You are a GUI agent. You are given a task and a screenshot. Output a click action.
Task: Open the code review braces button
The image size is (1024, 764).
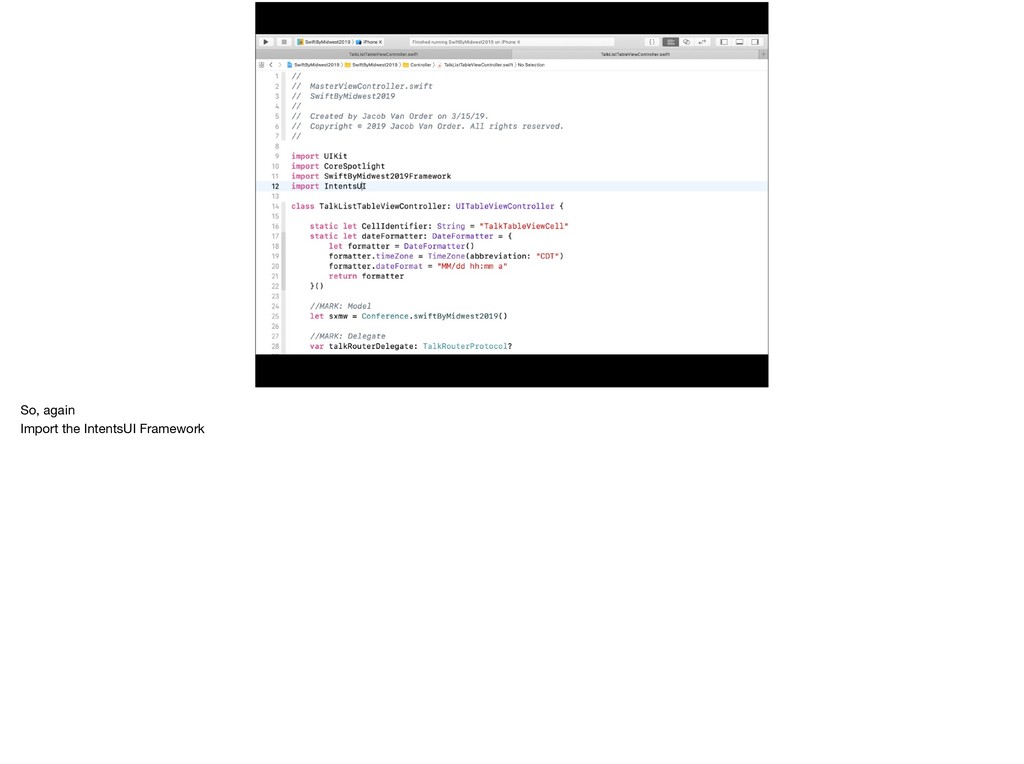(x=652, y=42)
